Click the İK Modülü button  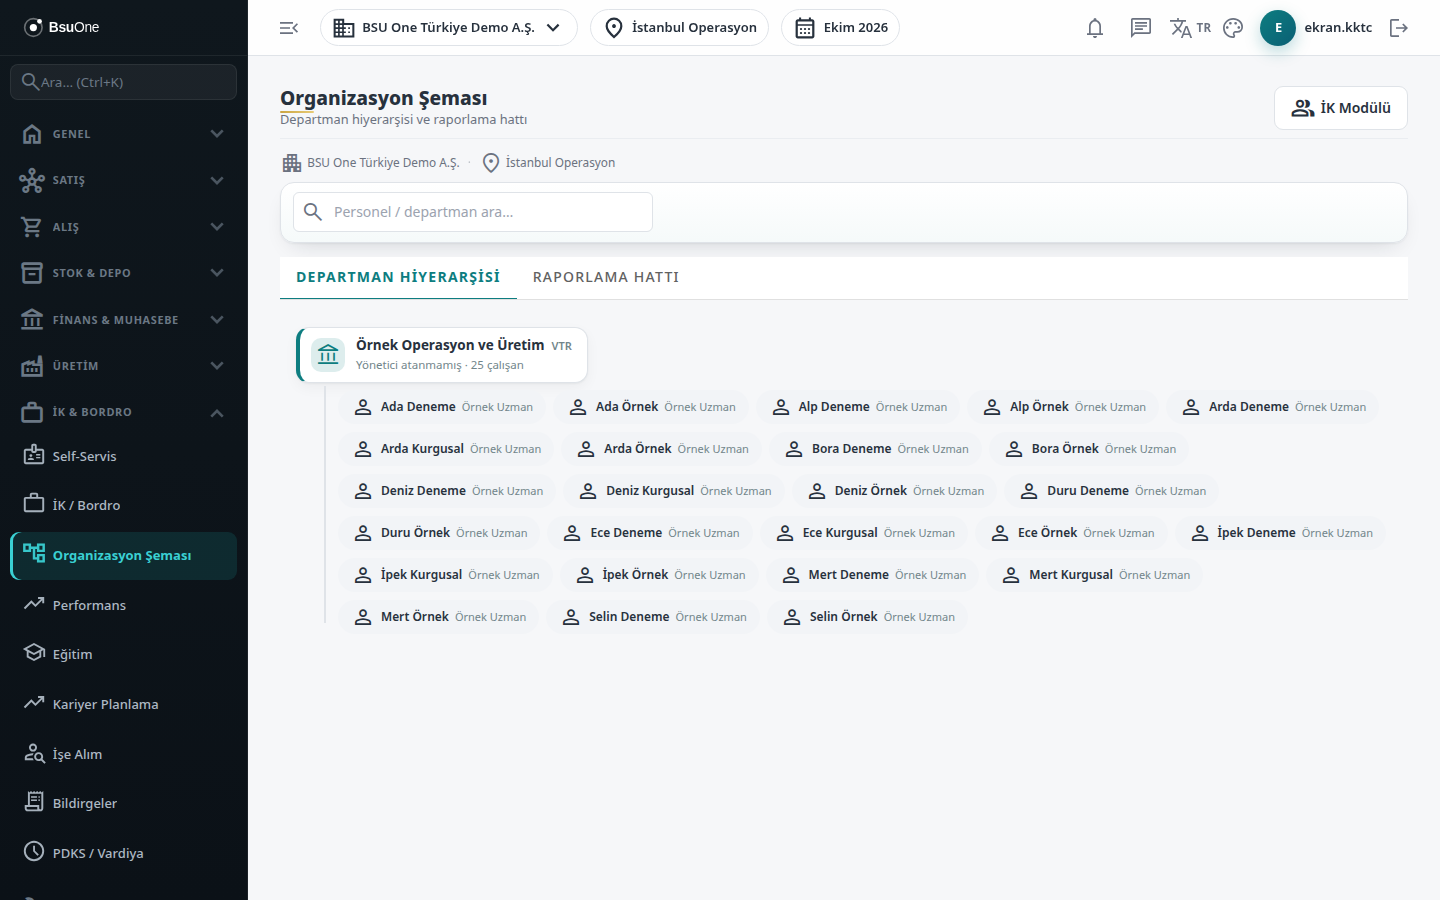click(1341, 108)
